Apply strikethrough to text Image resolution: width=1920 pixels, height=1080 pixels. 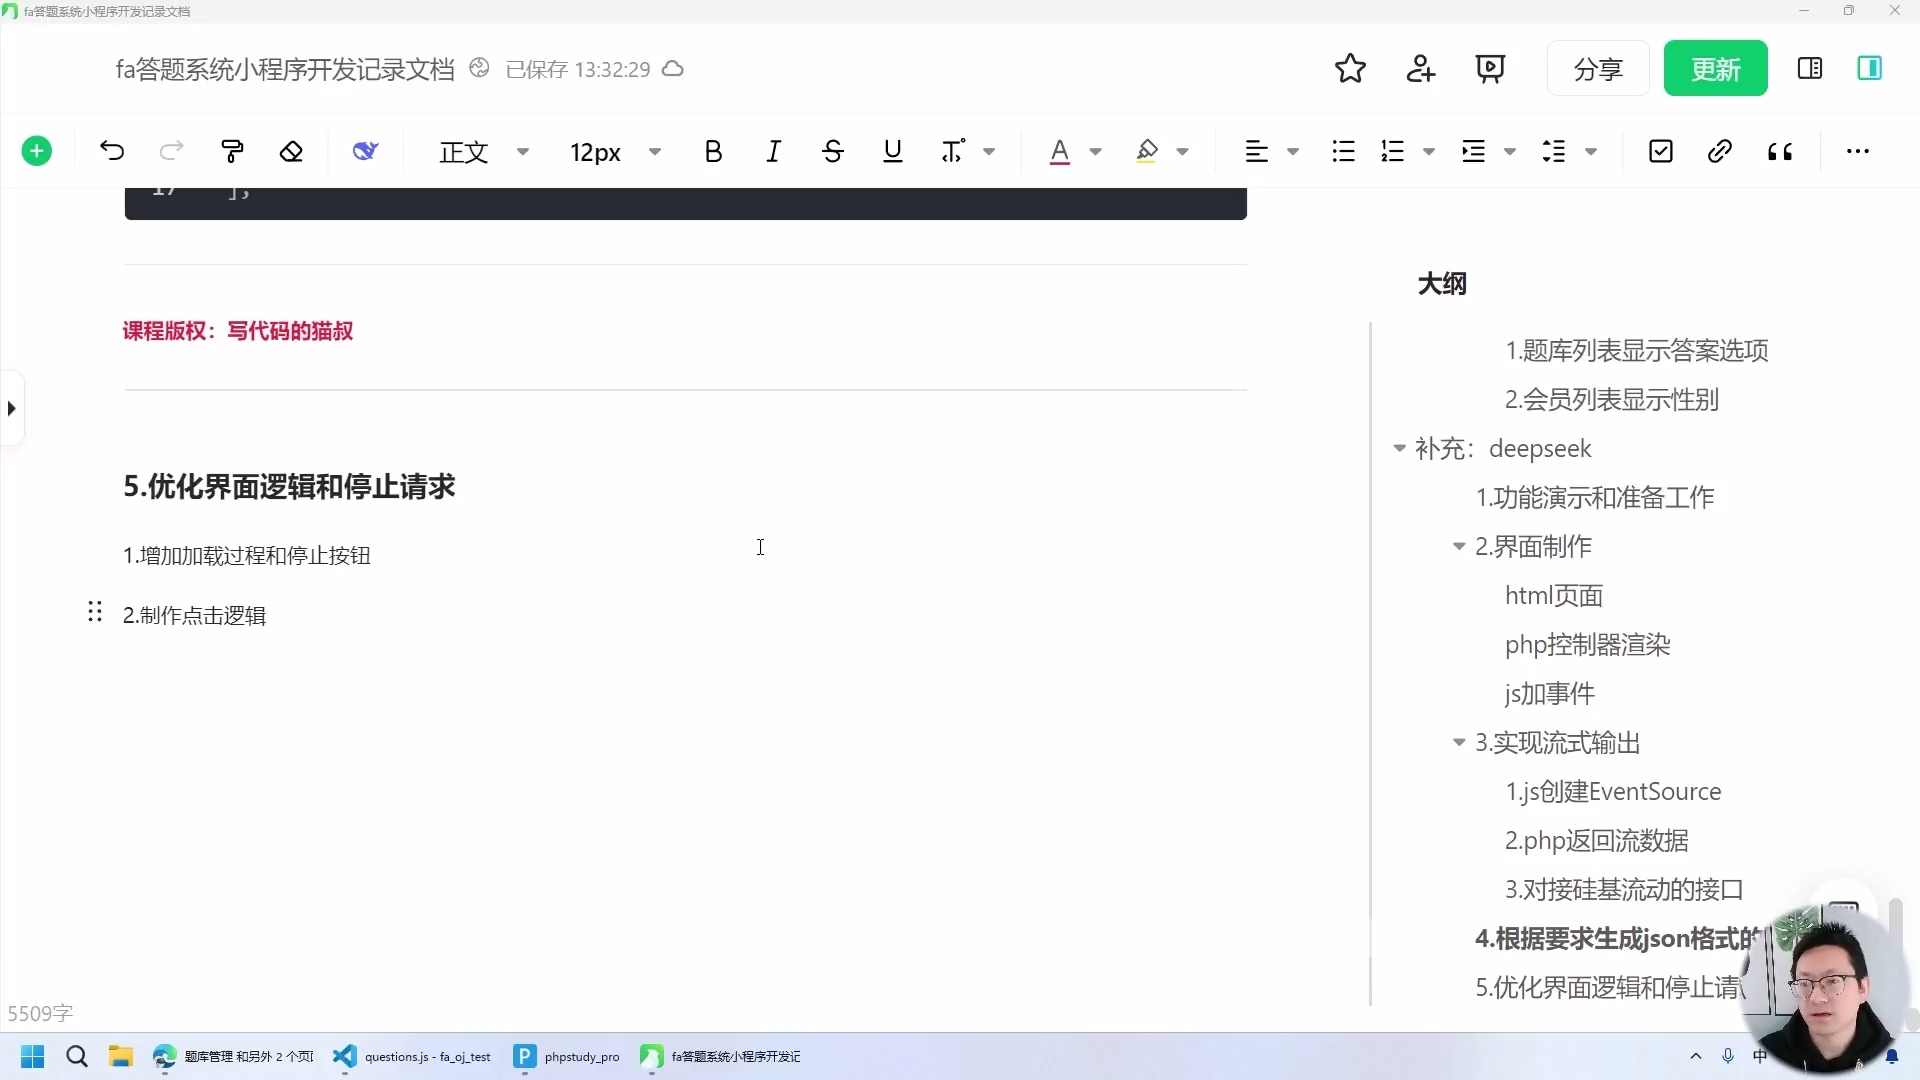point(833,151)
